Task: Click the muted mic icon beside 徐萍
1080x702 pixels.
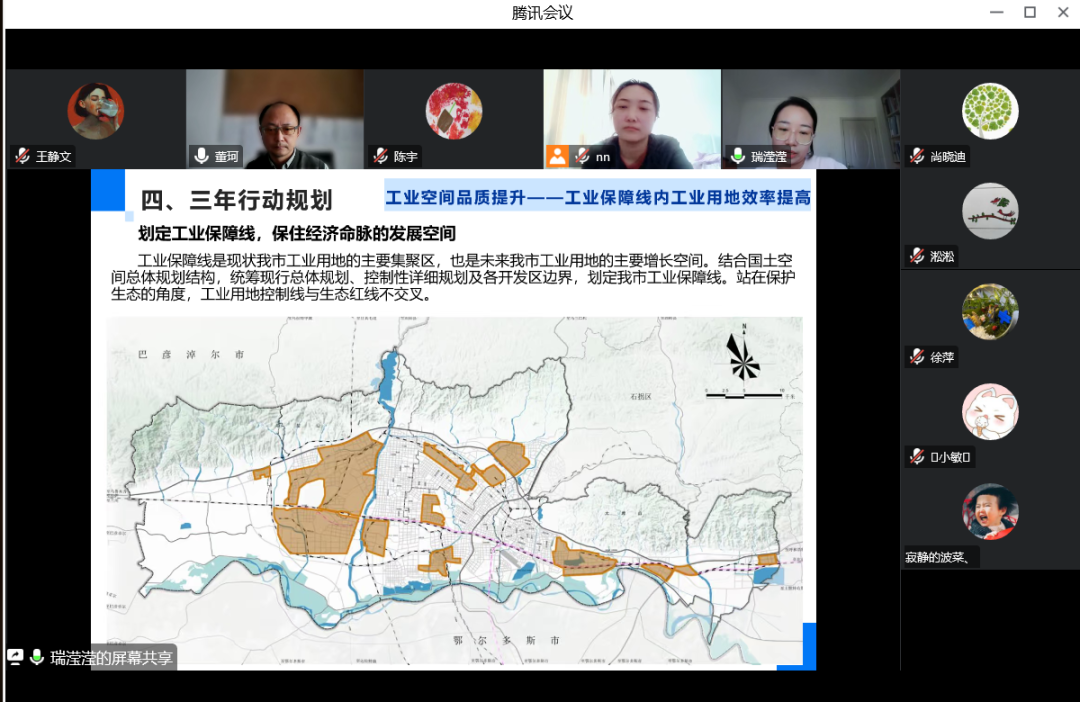Action: 917,357
